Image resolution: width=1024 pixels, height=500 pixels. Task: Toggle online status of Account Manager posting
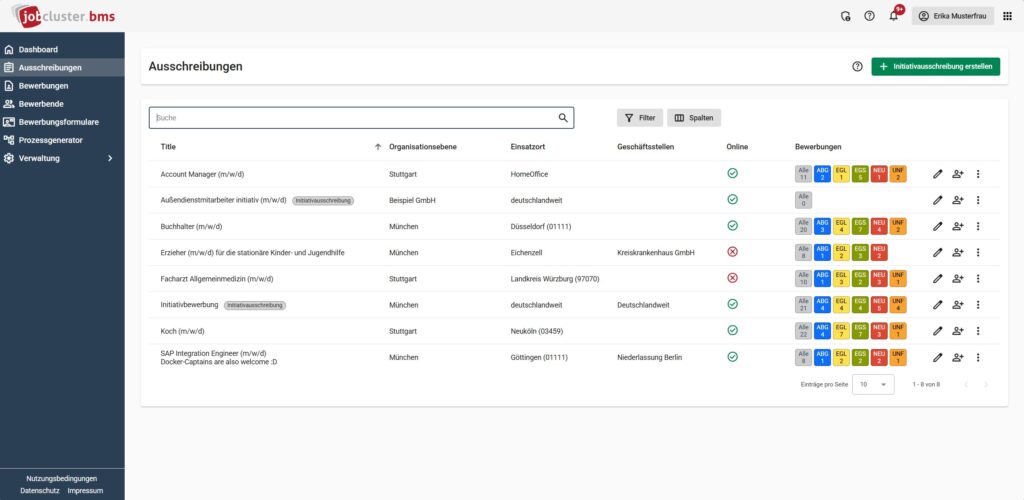tap(732, 174)
